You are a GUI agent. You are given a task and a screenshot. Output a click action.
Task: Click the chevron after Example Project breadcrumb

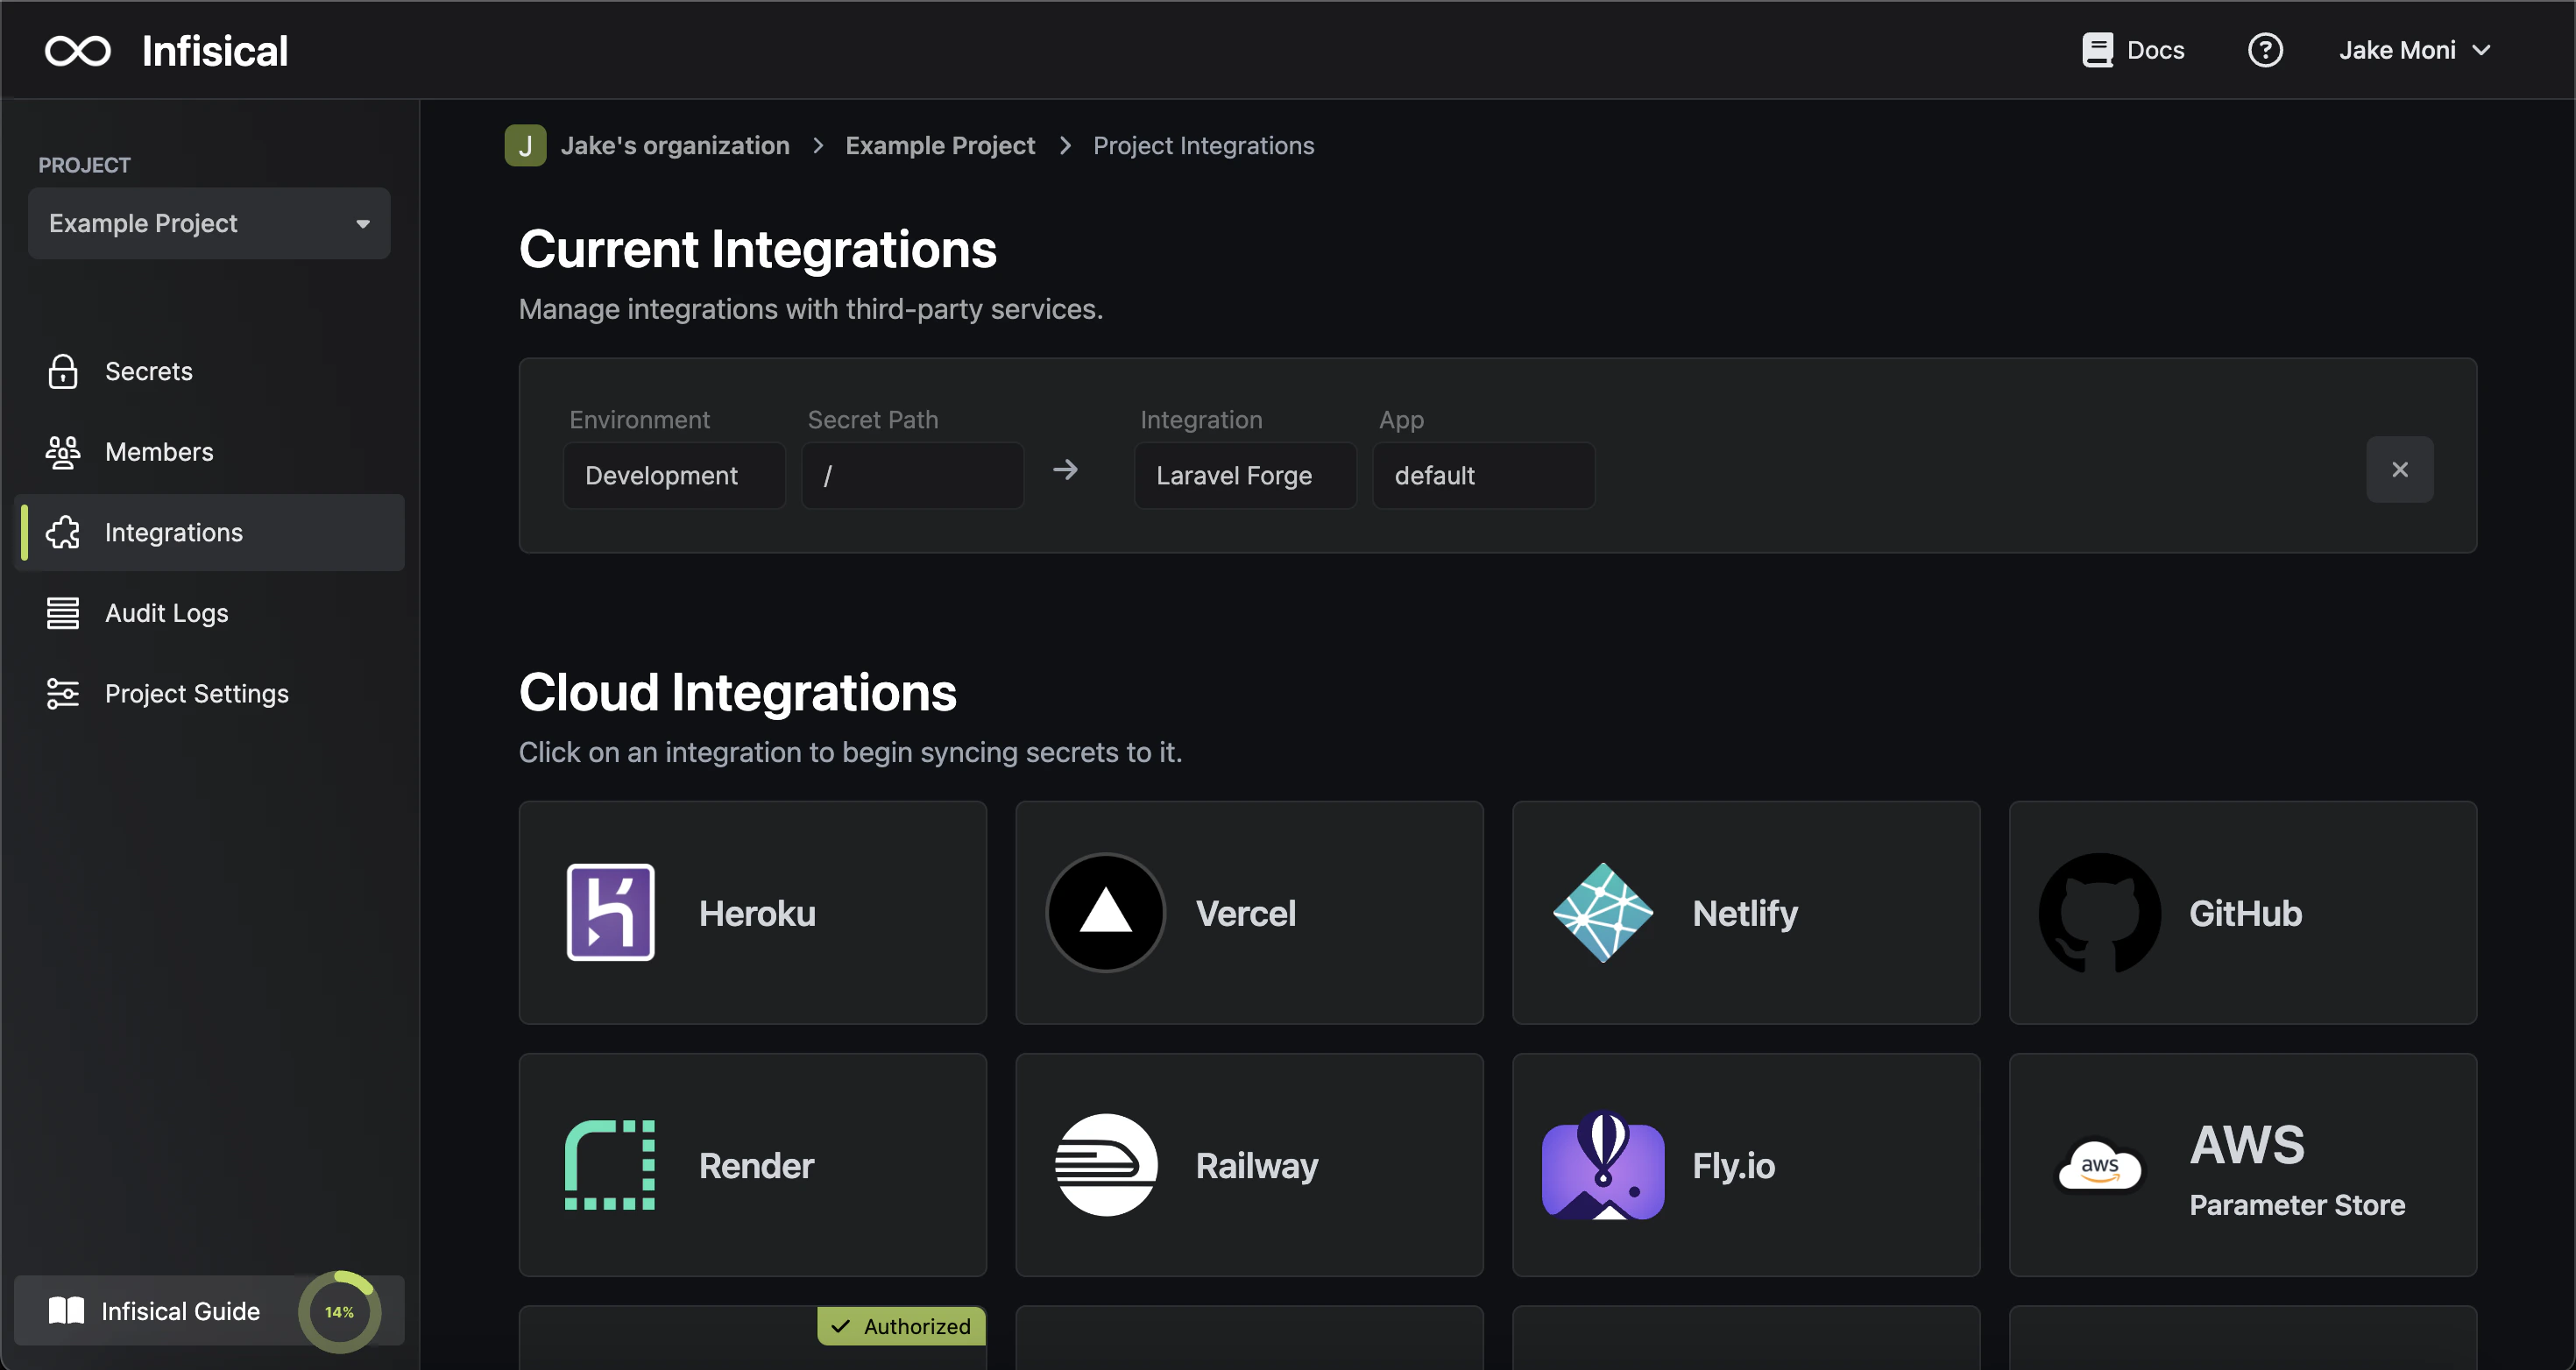[x=1065, y=145]
